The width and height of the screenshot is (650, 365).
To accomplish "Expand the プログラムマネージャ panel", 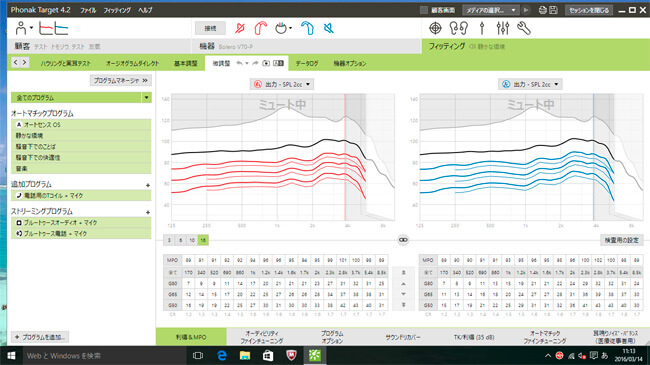I will point(121,80).
